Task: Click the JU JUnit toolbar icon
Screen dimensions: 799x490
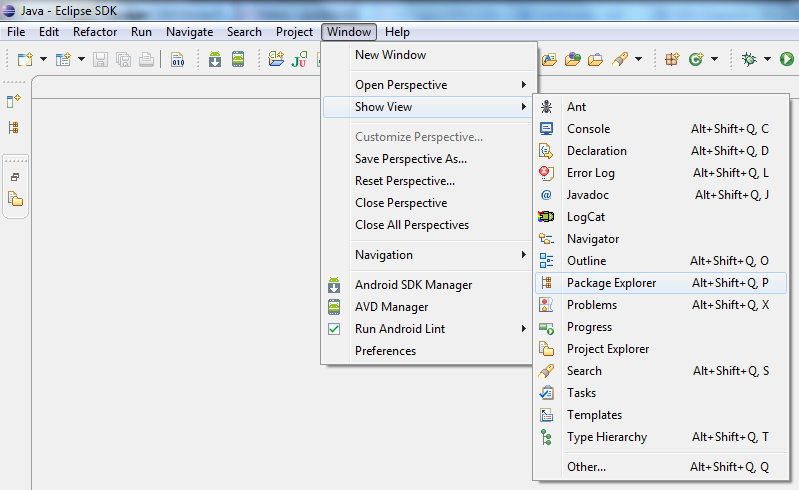Action: tap(300, 59)
